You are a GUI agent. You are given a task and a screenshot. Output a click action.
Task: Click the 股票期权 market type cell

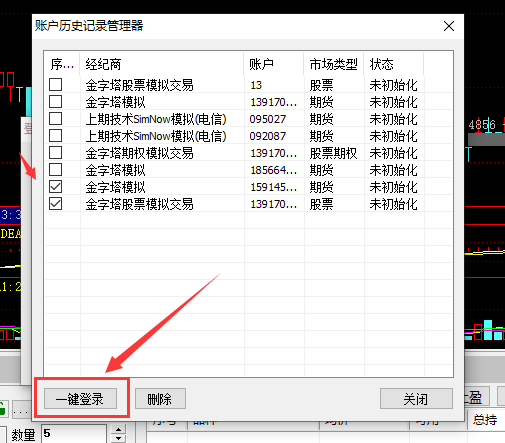point(333,153)
